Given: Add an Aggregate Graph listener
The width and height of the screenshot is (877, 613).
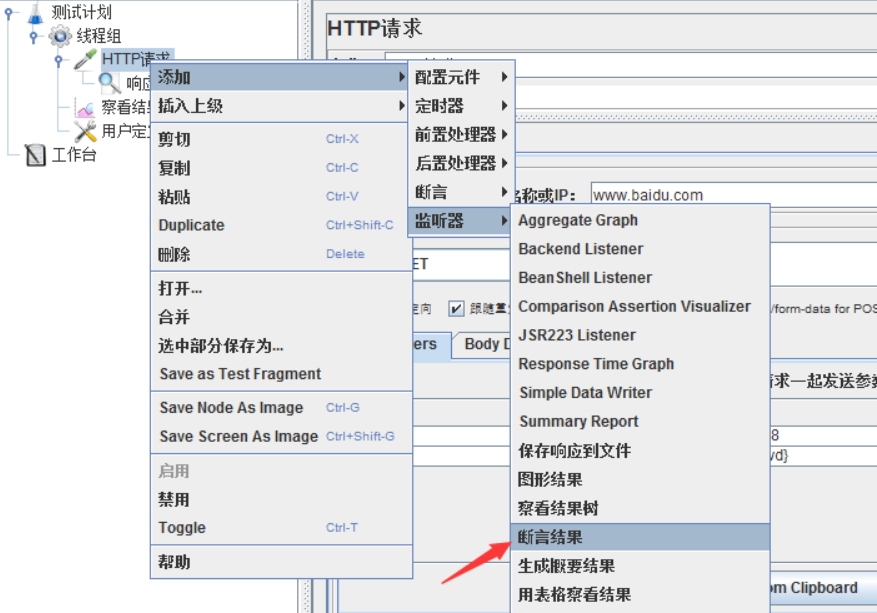Looking at the screenshot, I should coord(640,220).
